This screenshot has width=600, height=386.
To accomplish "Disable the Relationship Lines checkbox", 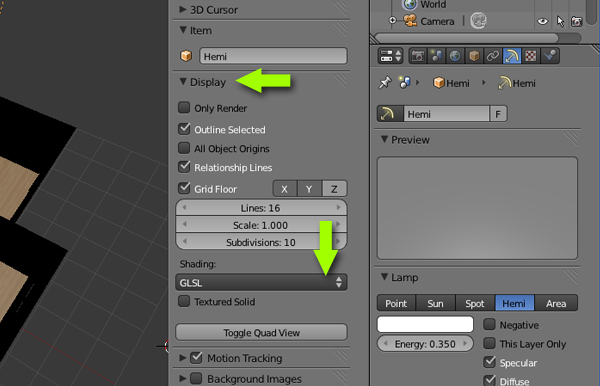I will [x=184, y=167].
